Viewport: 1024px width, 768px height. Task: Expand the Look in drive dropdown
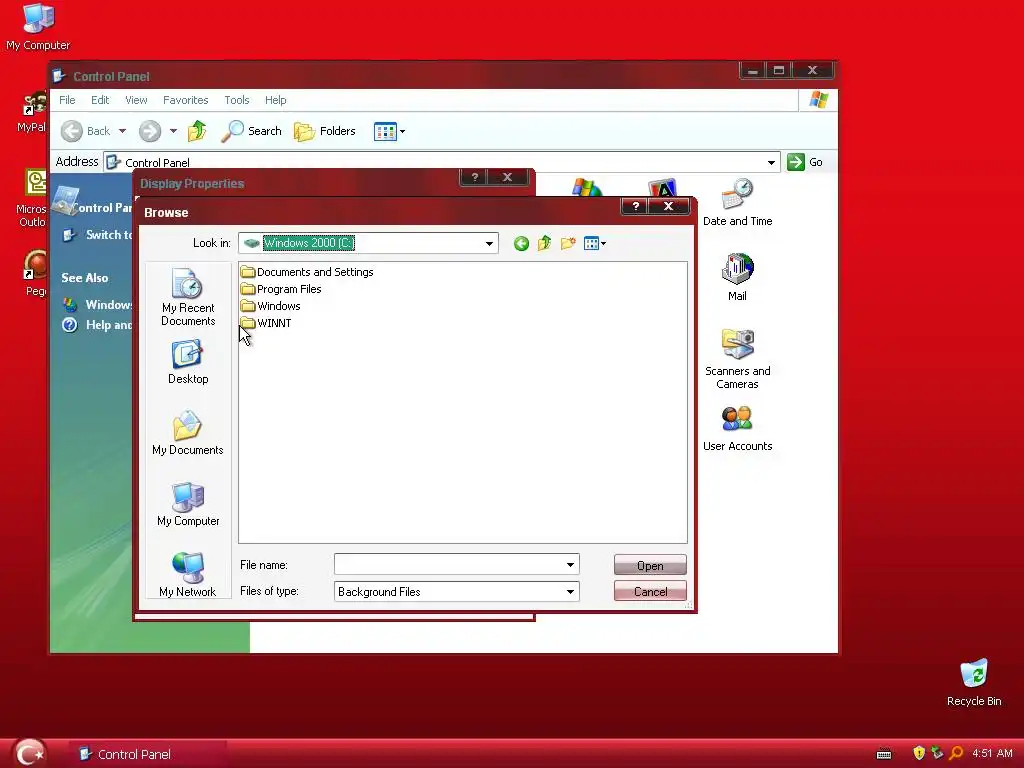pos(489,244)
